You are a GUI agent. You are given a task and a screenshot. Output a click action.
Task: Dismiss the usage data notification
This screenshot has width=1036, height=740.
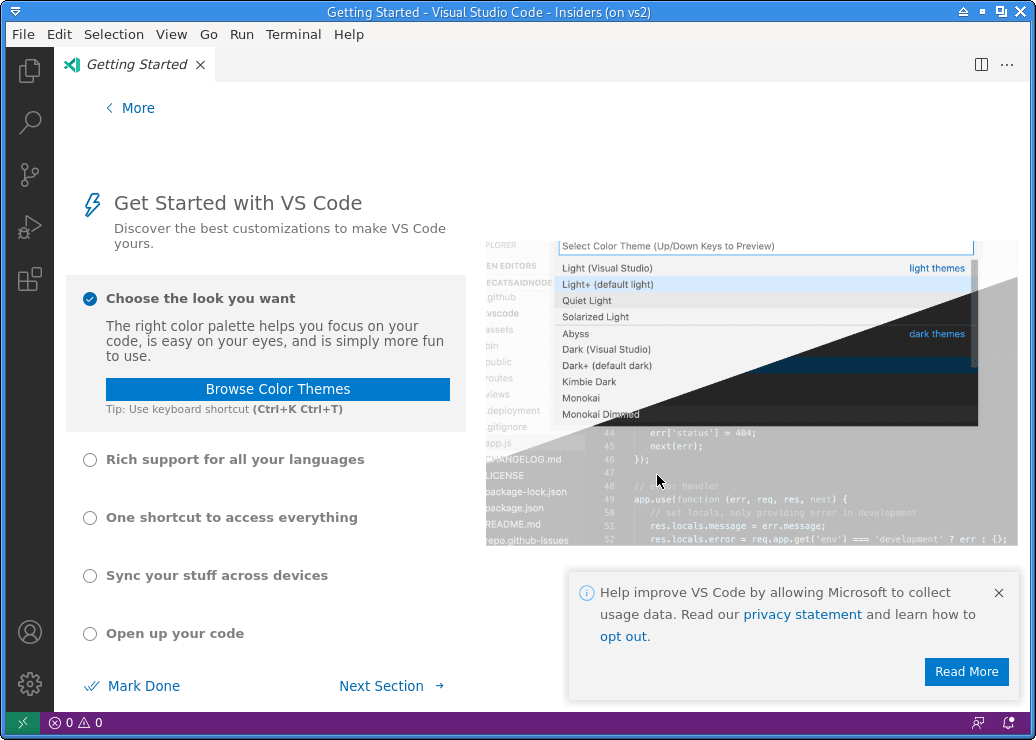(999, 593)
